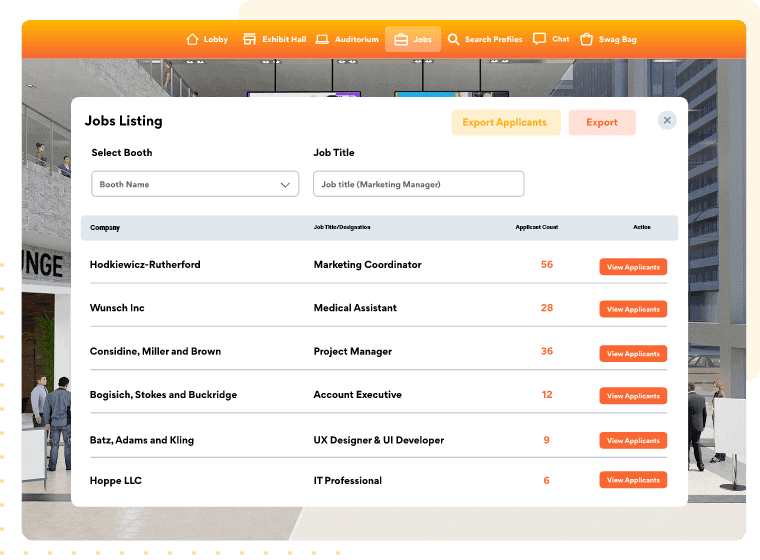This screenshot has height=560, width=760.
Task: Select applicant count 12
Action: (x=547, y=395)
